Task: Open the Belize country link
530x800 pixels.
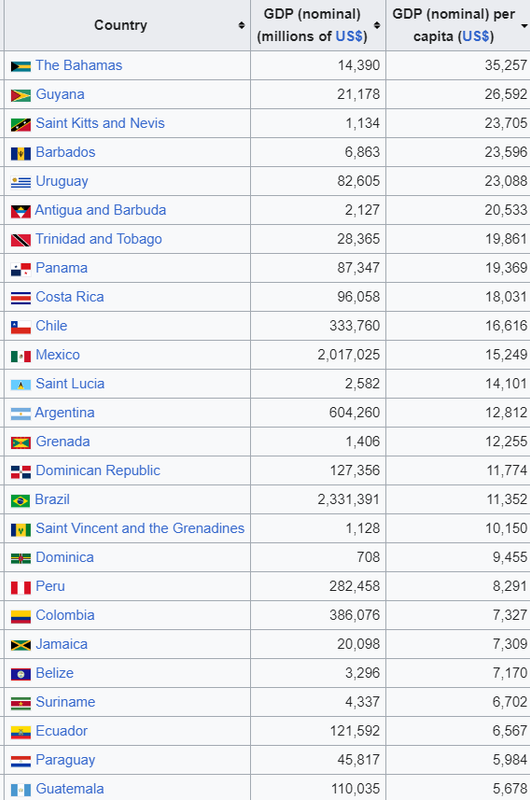Action: (x=55, y=673)
